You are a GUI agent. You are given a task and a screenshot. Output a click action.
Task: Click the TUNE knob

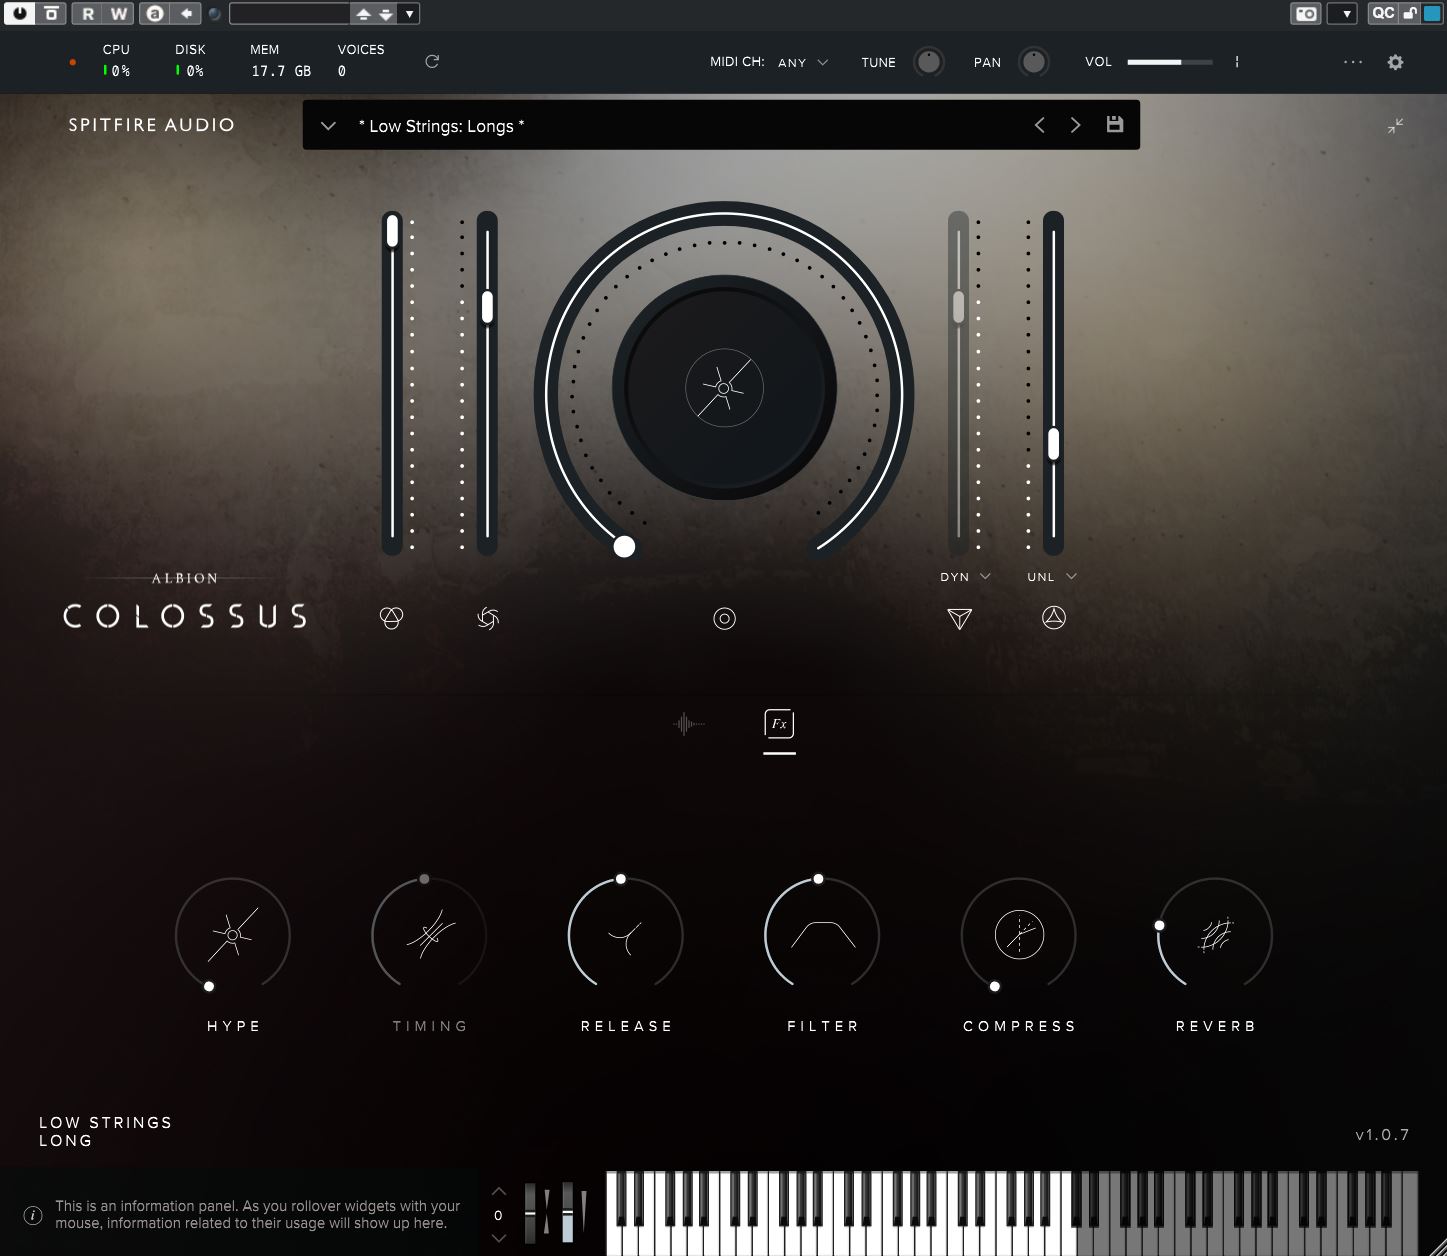929,62
